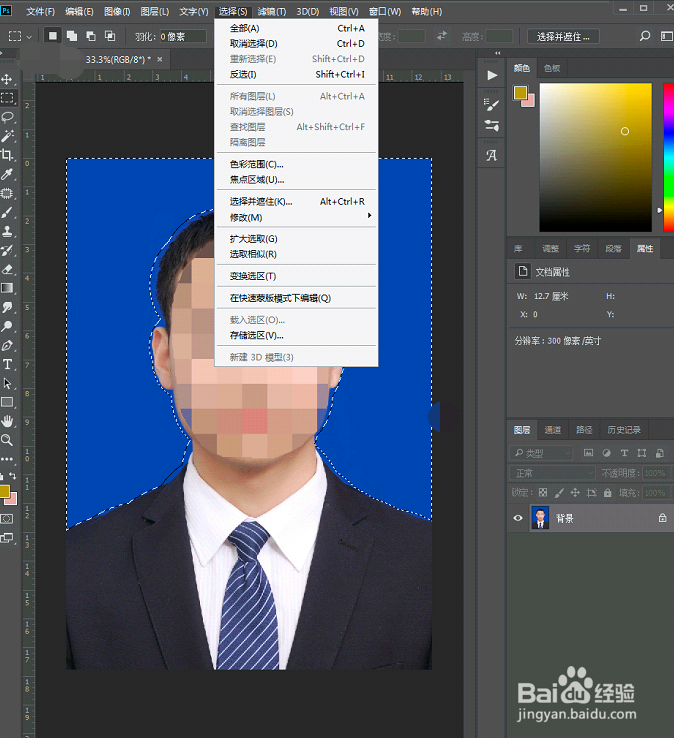Enable New selection mode button

tap(53, 36)
